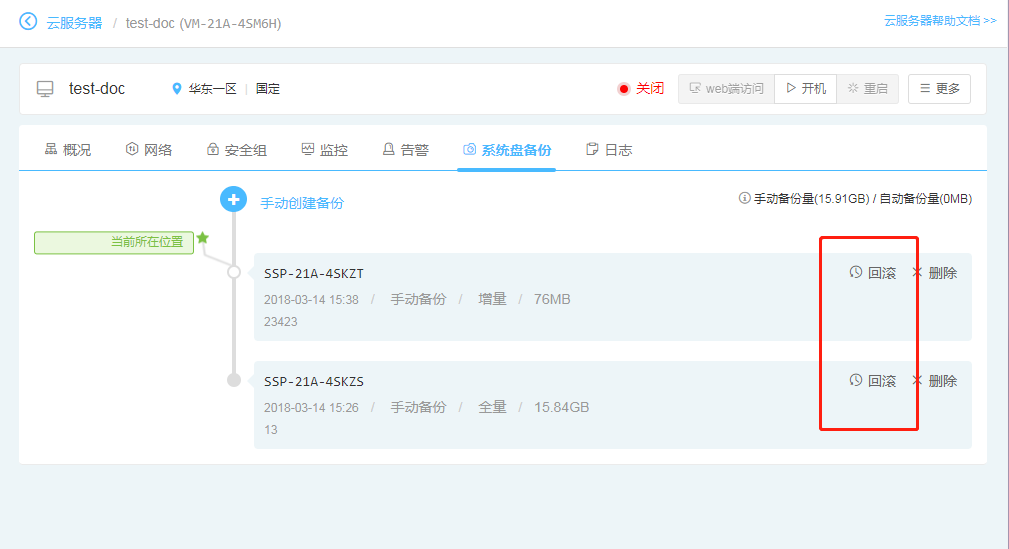This screenshot has height=549, width=1009.
Task: Switch to the 安全组 tab
Action: coord(236,150)
